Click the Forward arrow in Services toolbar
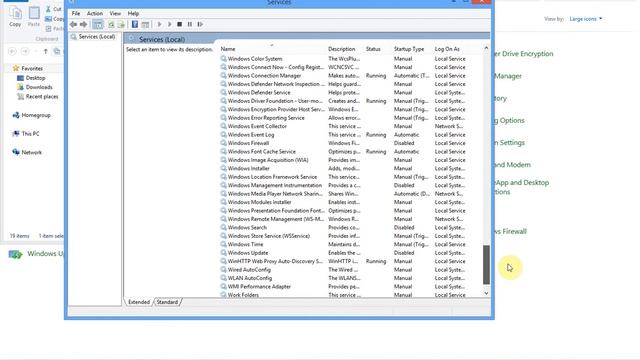Viewport: 640px width, 360px height. coord(83,24)
